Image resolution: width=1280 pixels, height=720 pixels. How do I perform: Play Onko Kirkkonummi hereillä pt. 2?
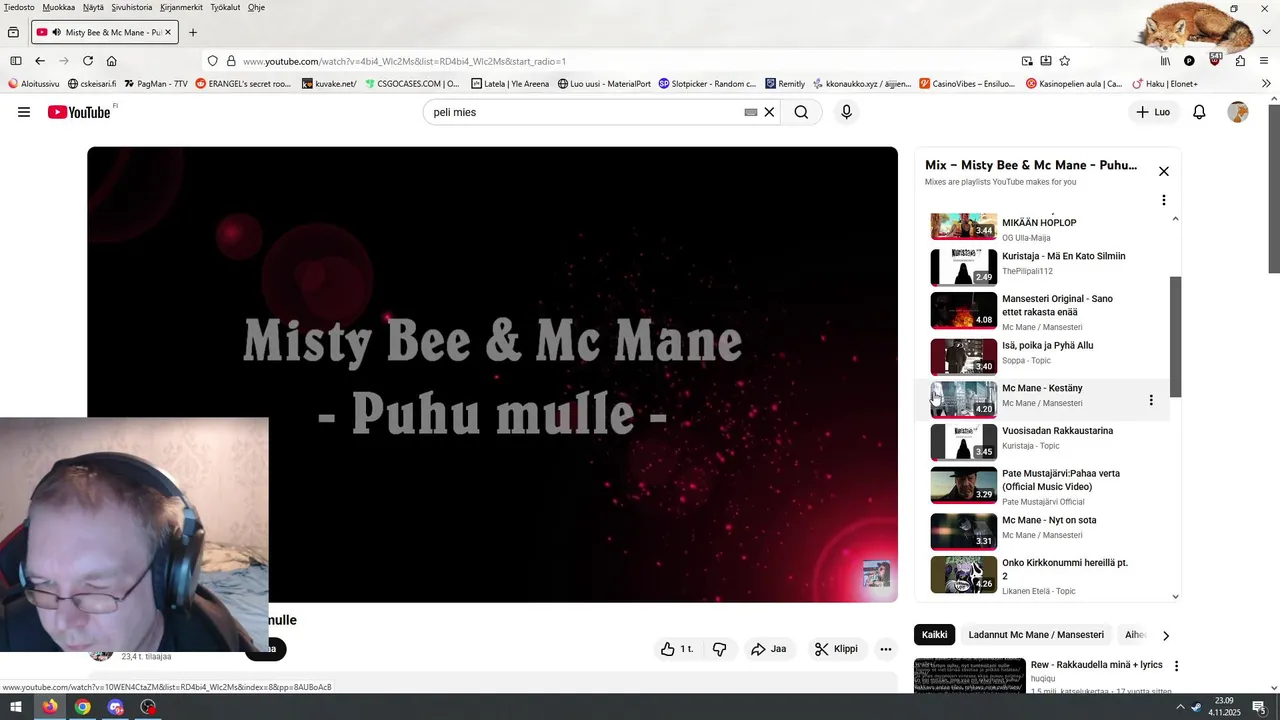[x=1040, y=575]
